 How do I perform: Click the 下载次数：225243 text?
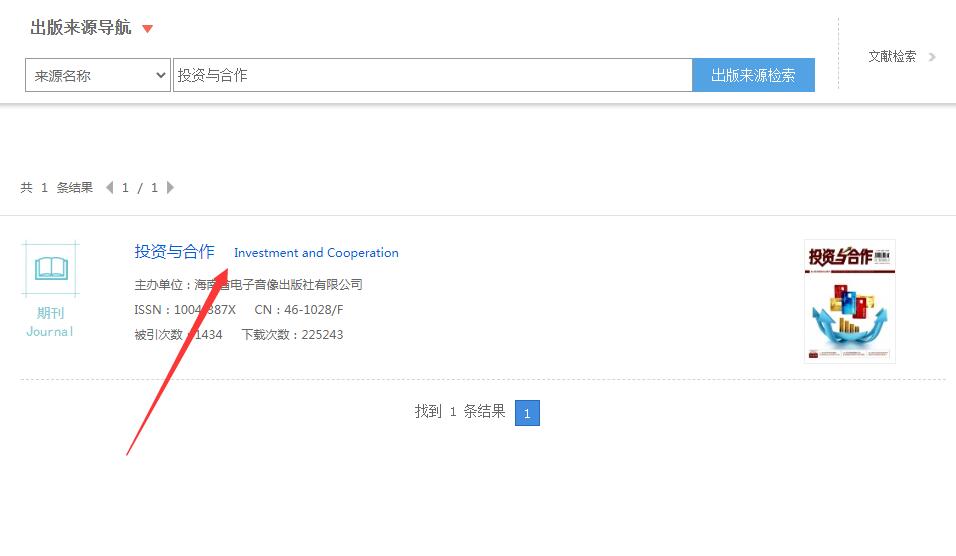pos(293,335)
